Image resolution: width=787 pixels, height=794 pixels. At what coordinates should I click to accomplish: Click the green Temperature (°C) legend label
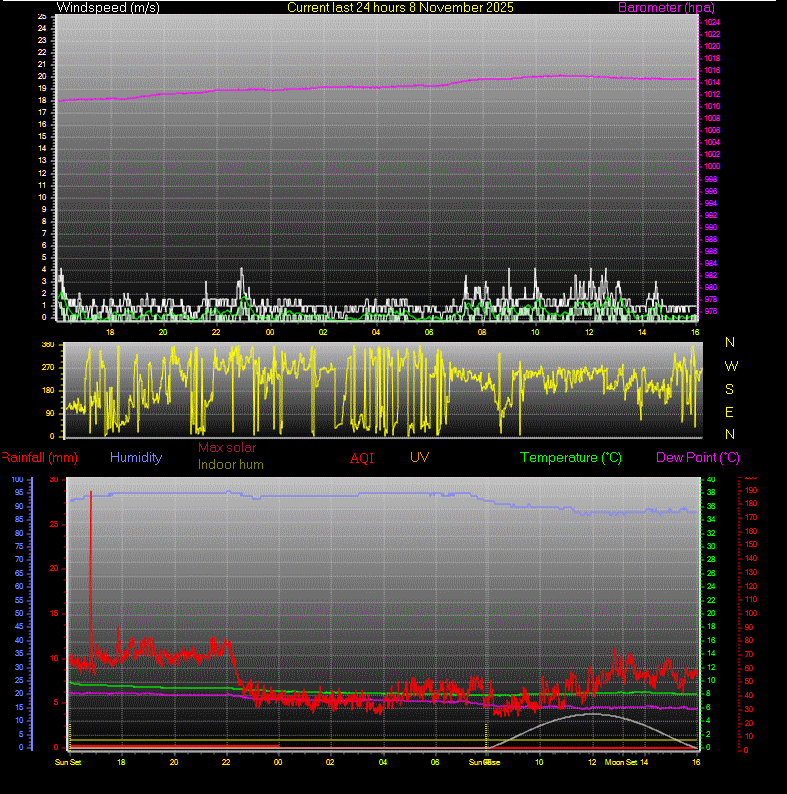pyautogui.click(x=571, y=457)
